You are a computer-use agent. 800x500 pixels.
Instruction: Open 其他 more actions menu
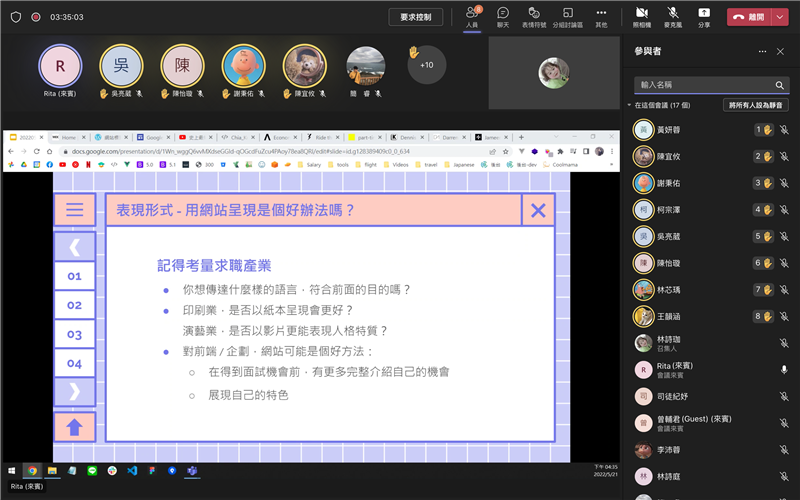pyautogui.click(x=601, y=15)
